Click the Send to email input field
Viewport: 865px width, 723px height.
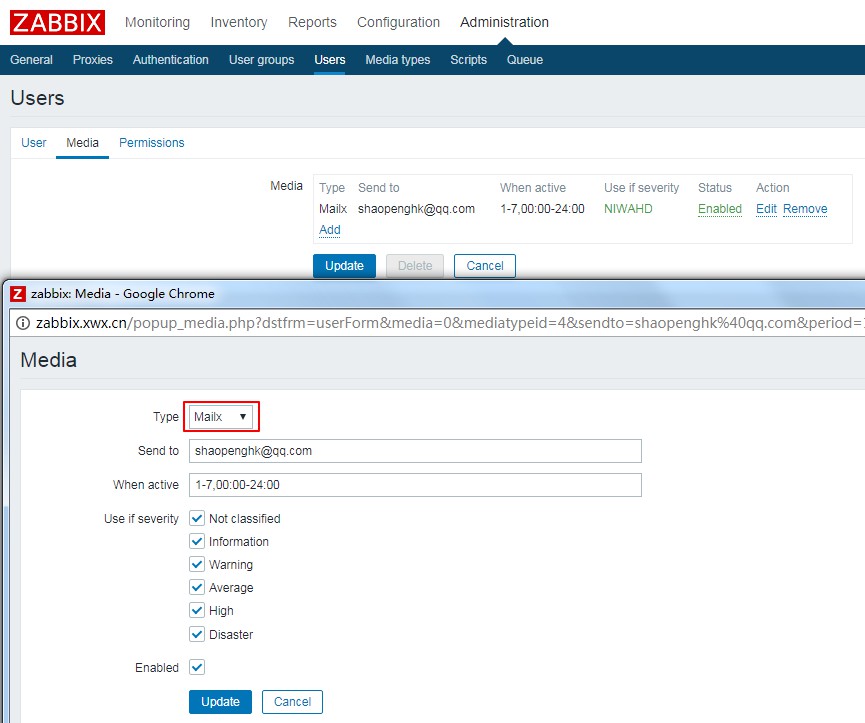415,451
